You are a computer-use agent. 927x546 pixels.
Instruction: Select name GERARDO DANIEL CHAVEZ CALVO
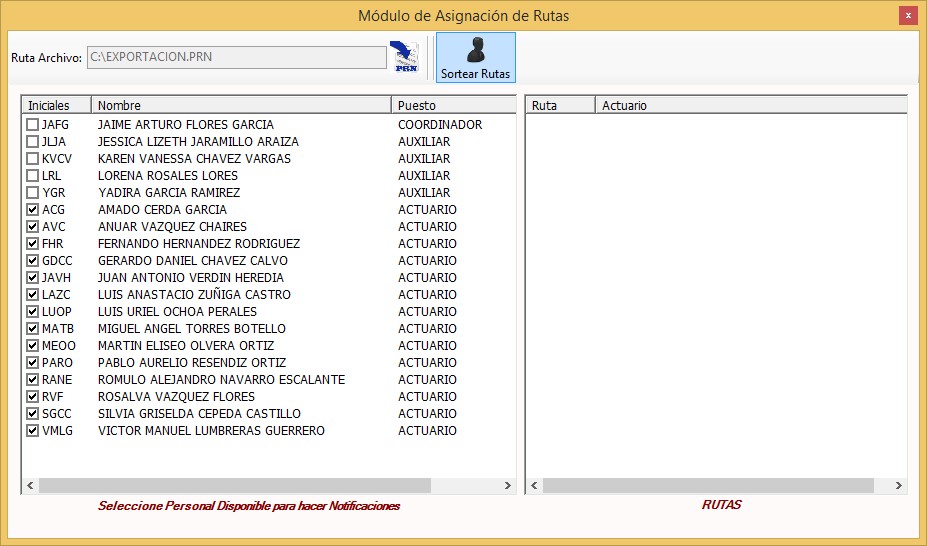(193, 261)
